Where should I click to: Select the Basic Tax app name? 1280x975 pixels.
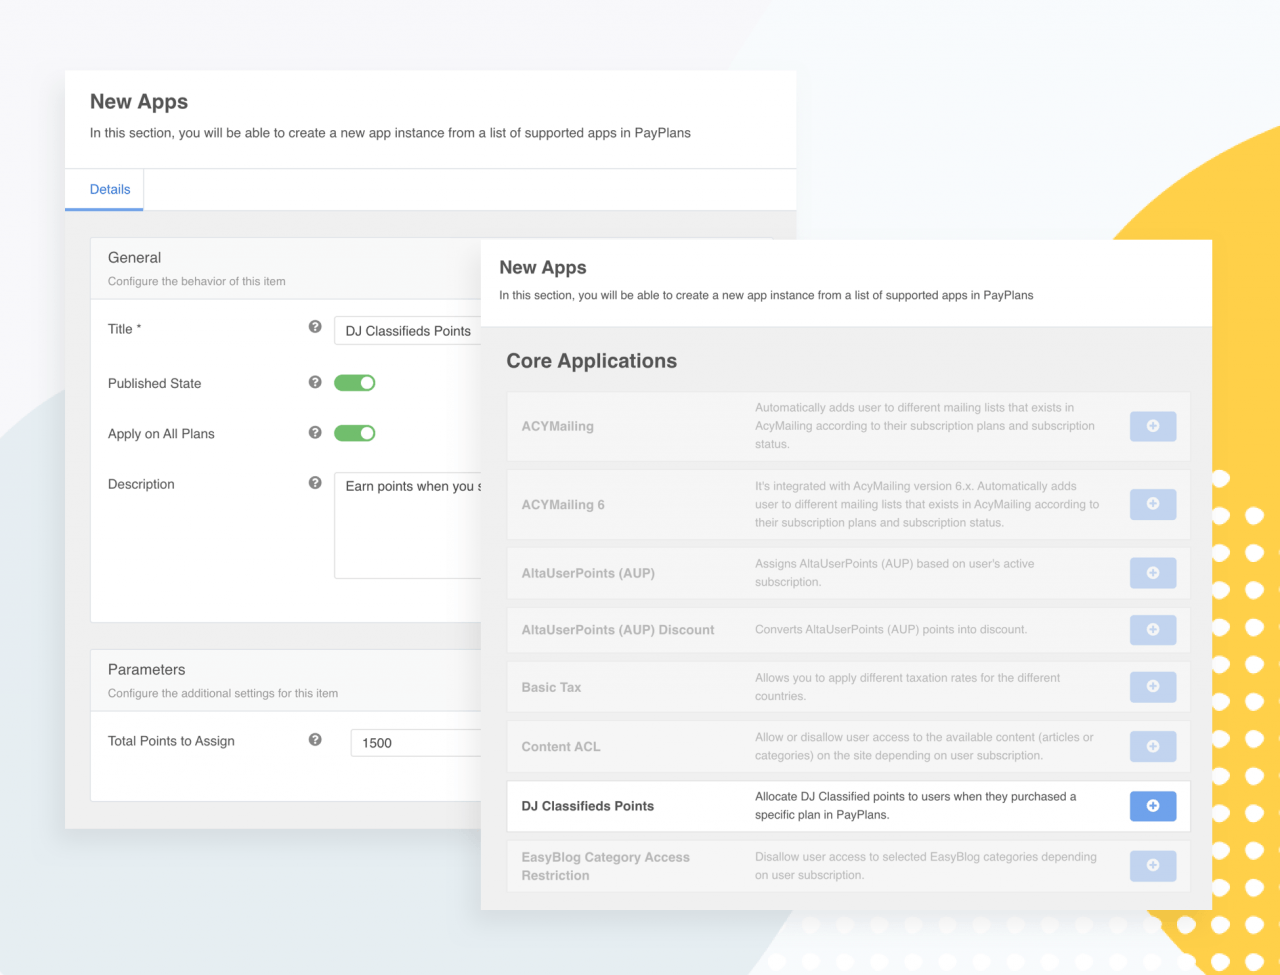tap(551, 688)
